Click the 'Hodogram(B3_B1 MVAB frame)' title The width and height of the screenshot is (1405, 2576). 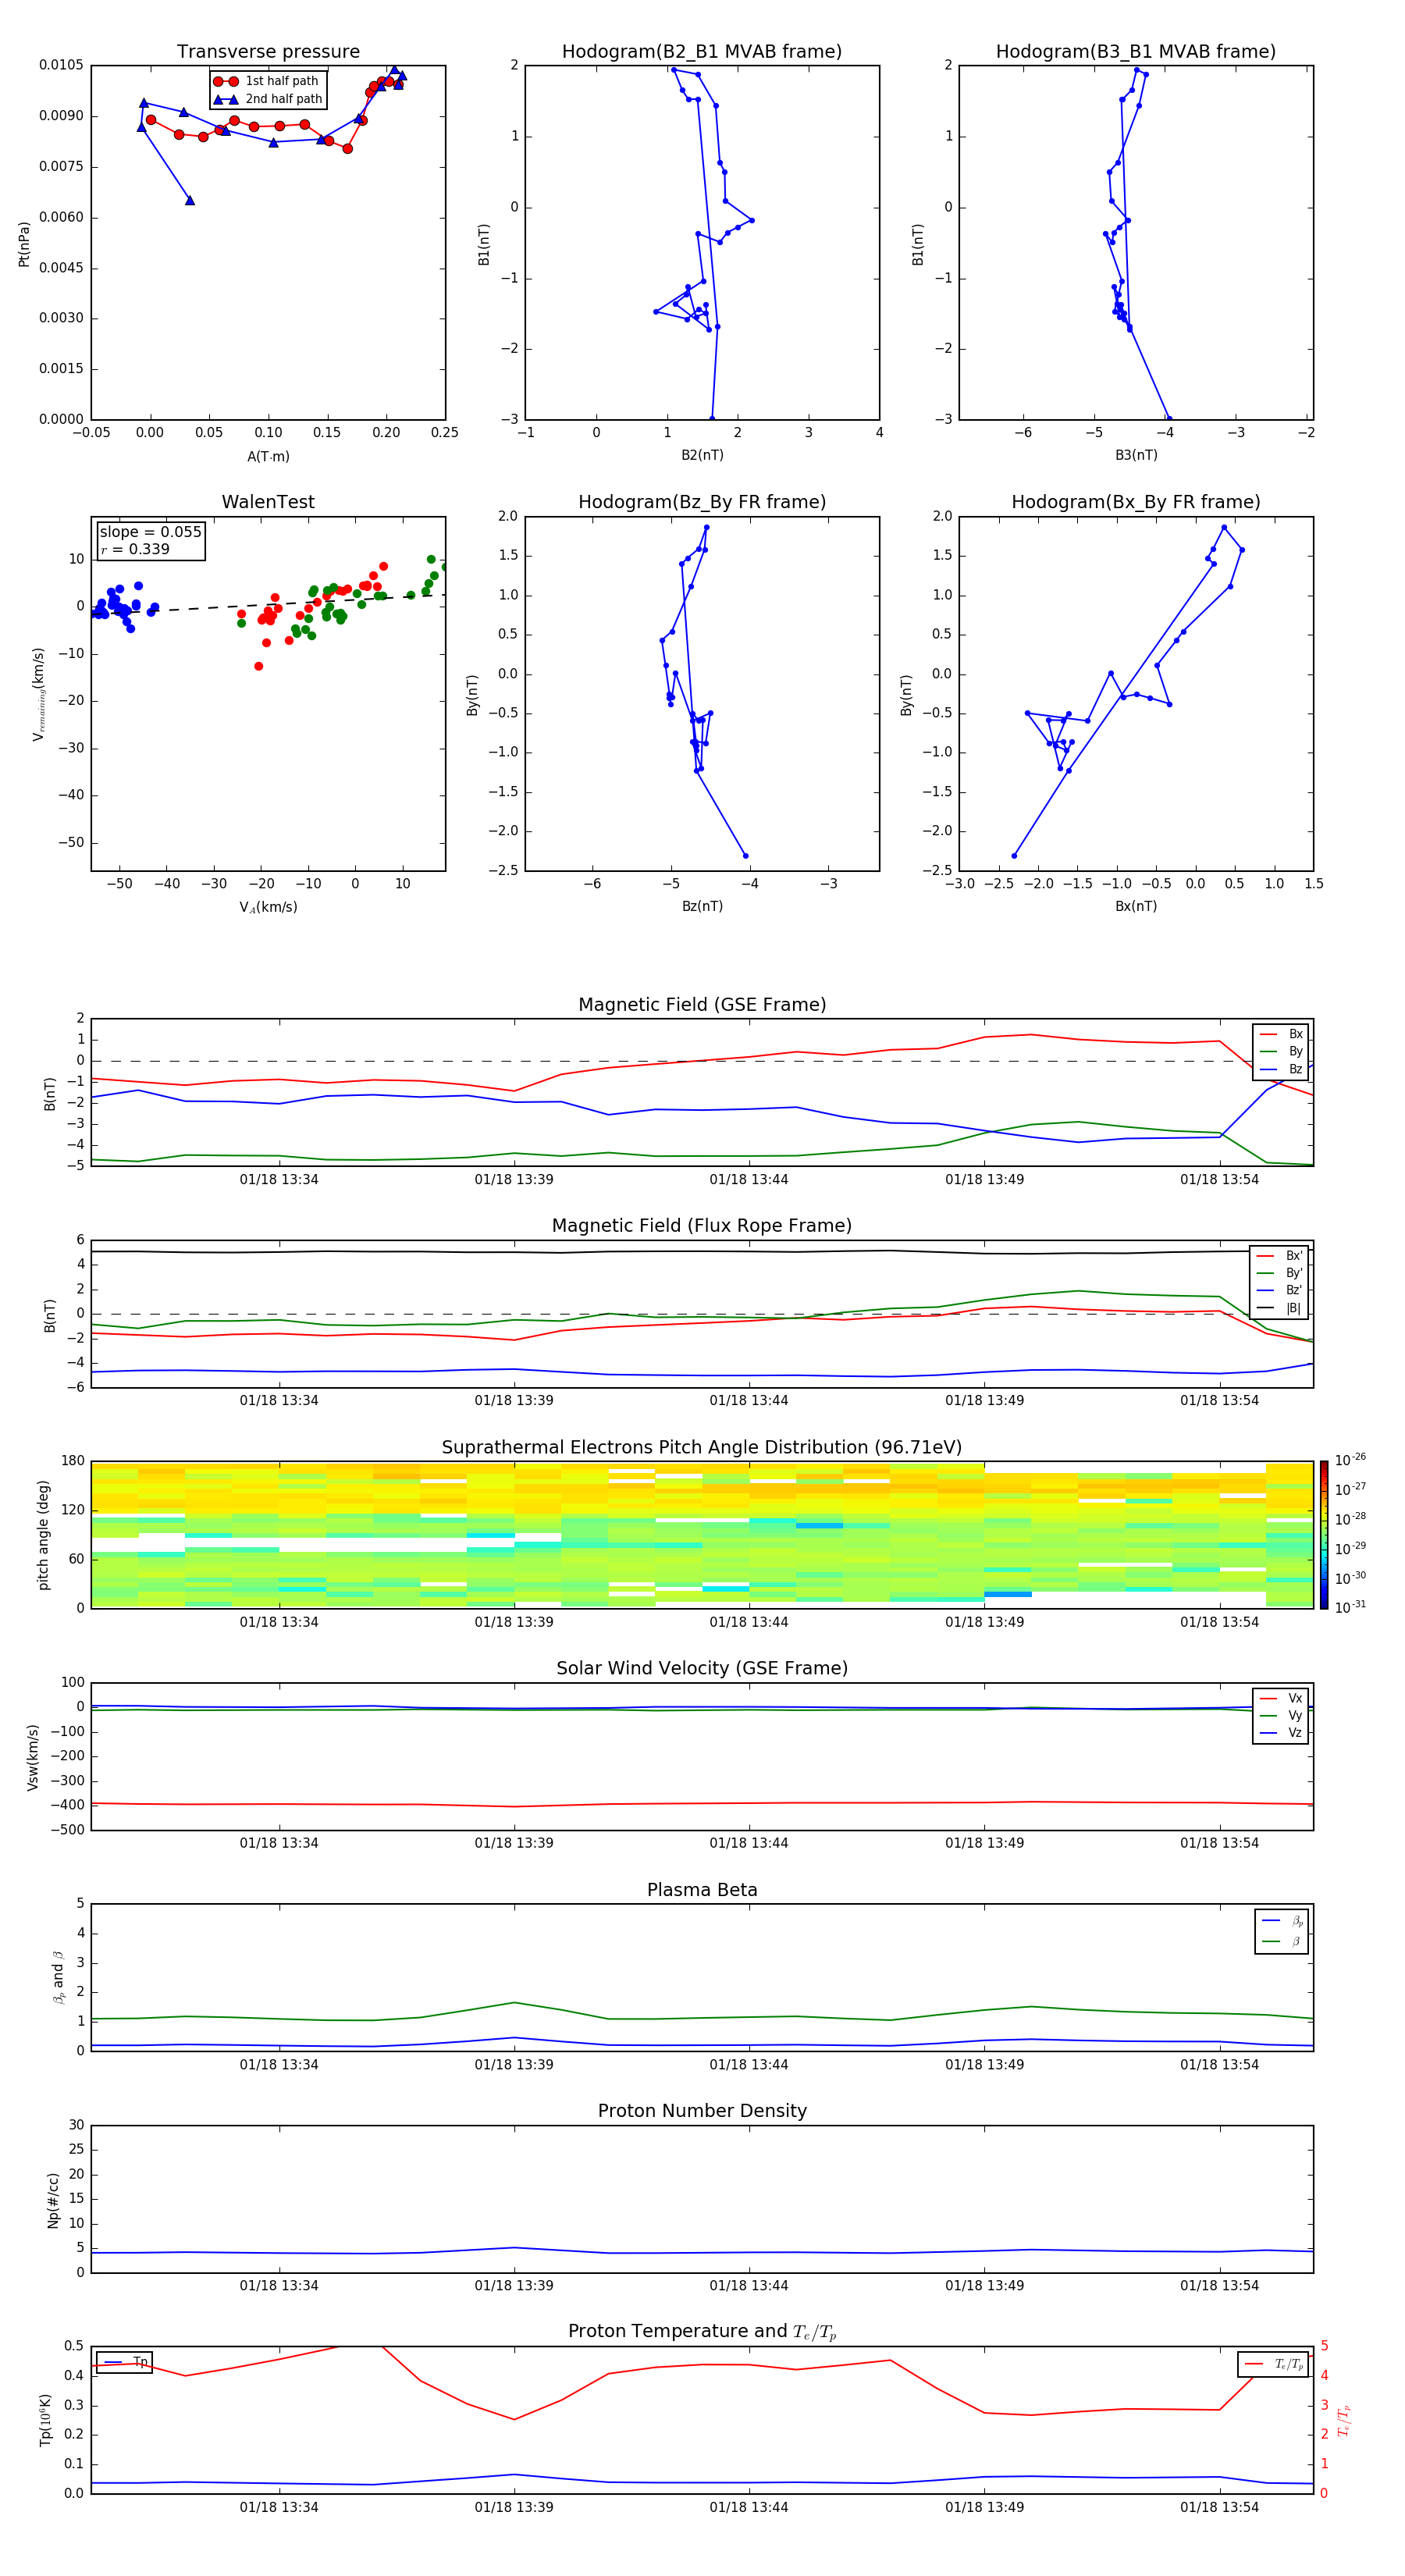coord(1136,52)
